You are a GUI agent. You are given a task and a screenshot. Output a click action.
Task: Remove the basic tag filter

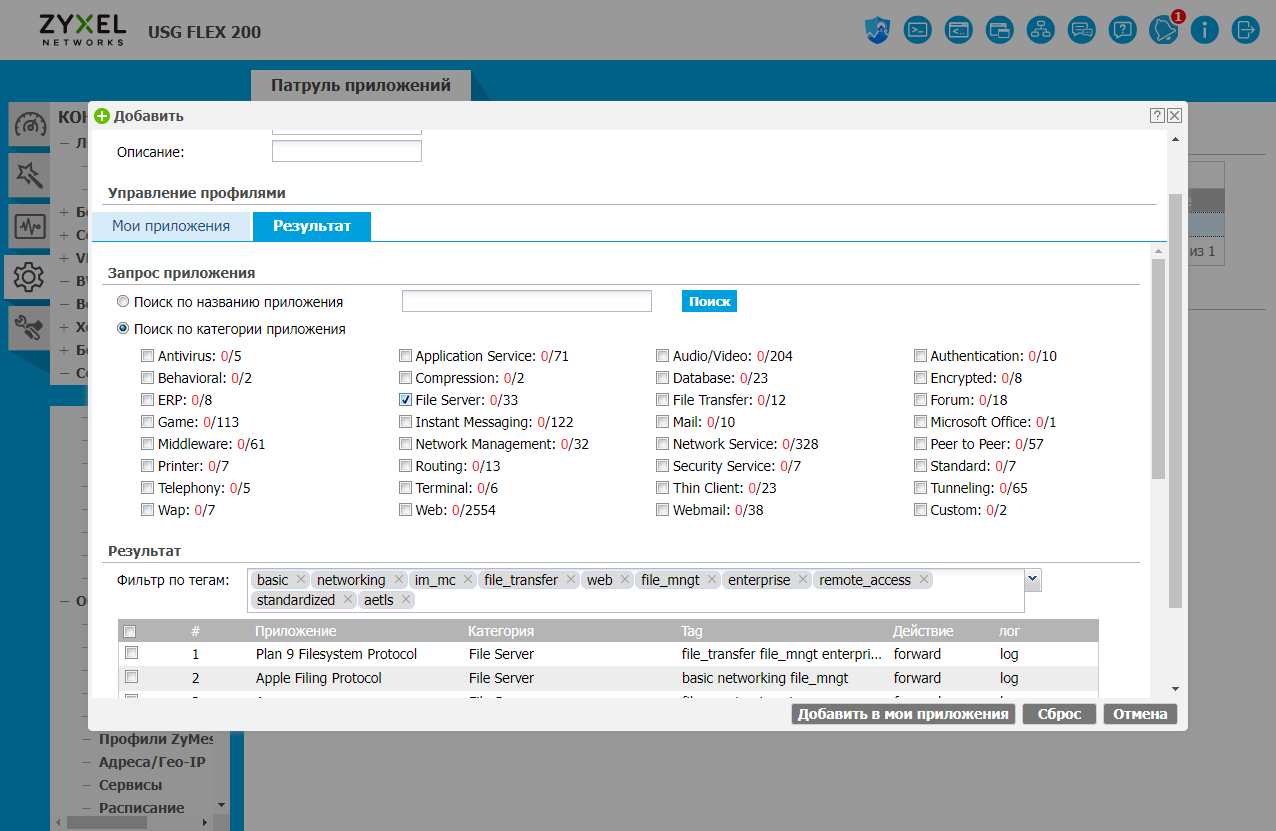coord(300,580)
